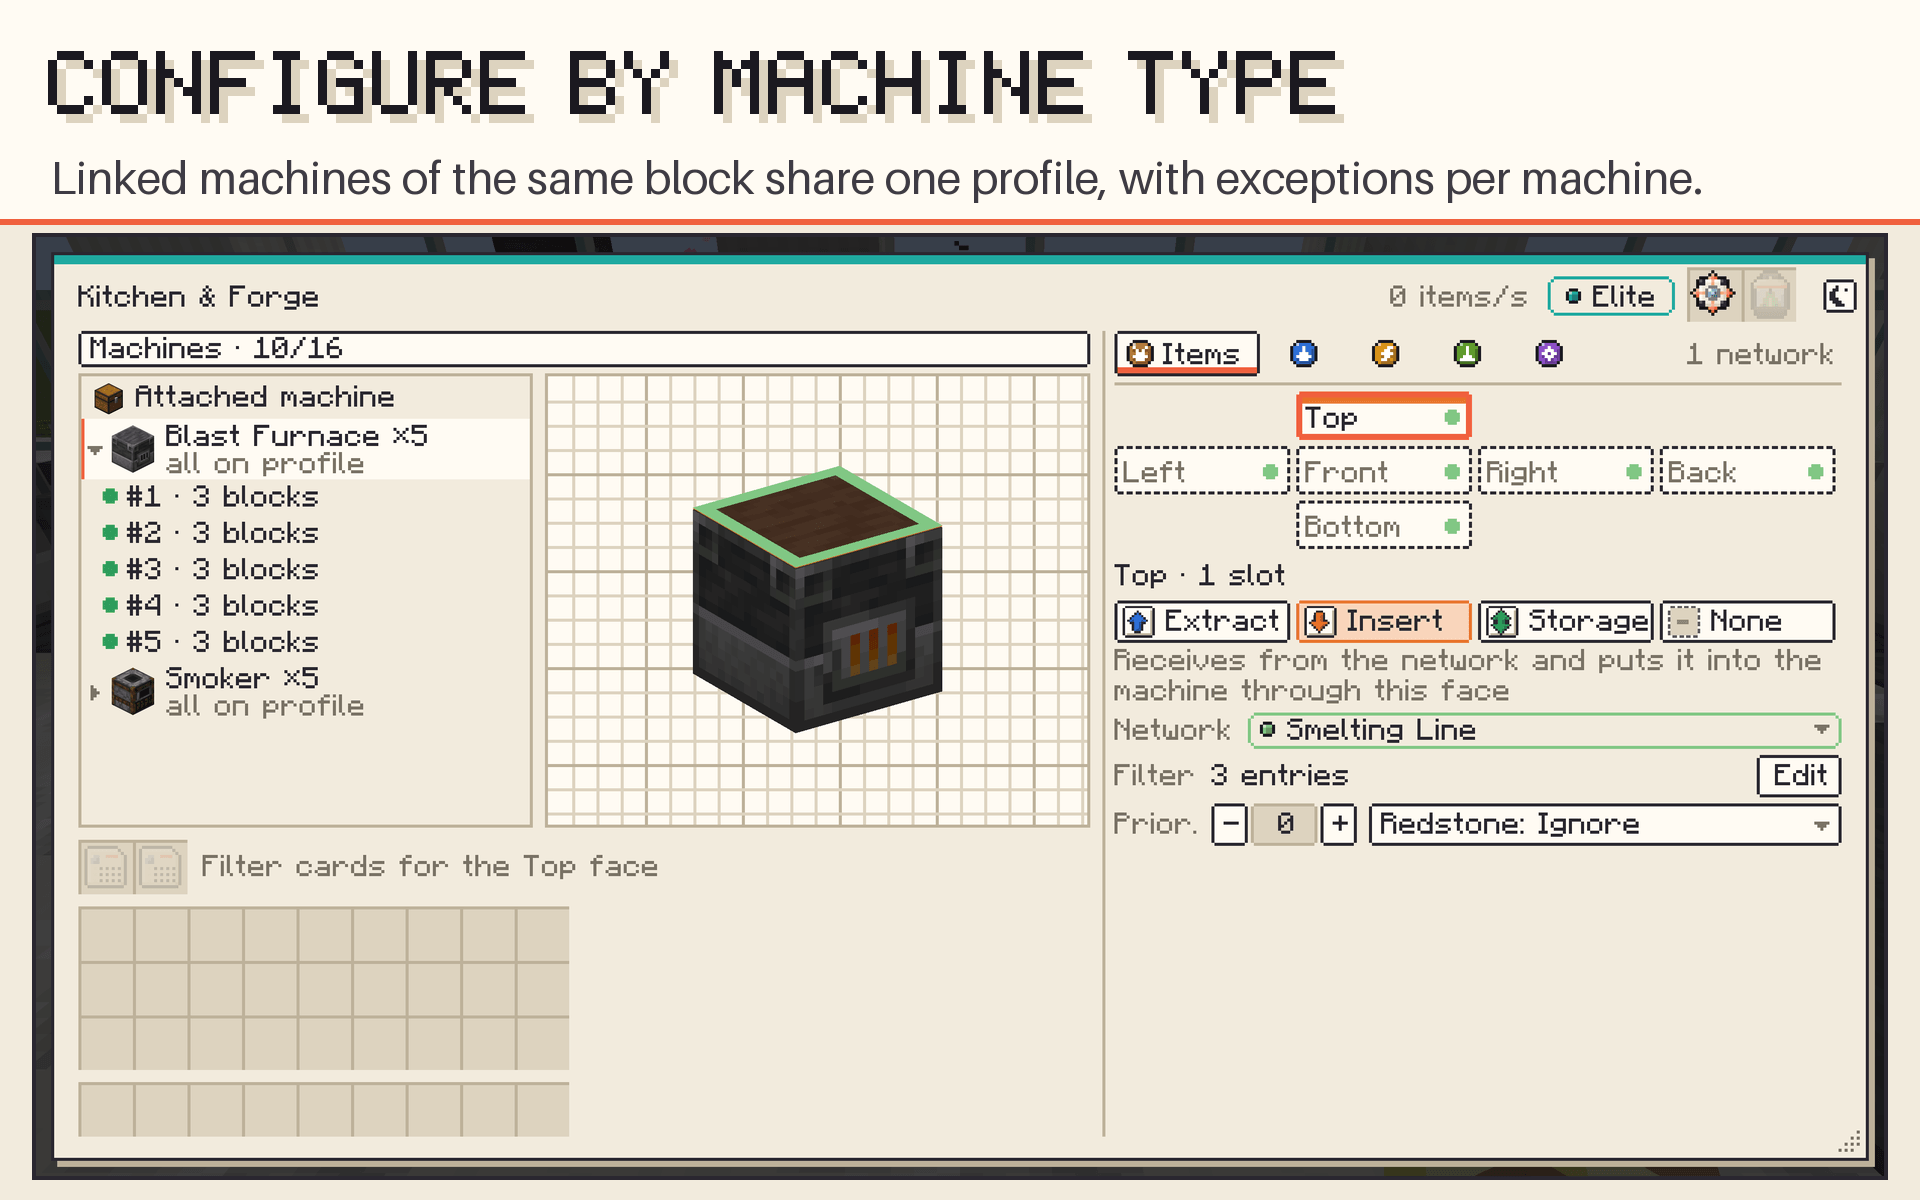The image size is (1920, 1200).
Task: Click the first filter card slot
Action: pyautogui.click(x=106, y=867)
